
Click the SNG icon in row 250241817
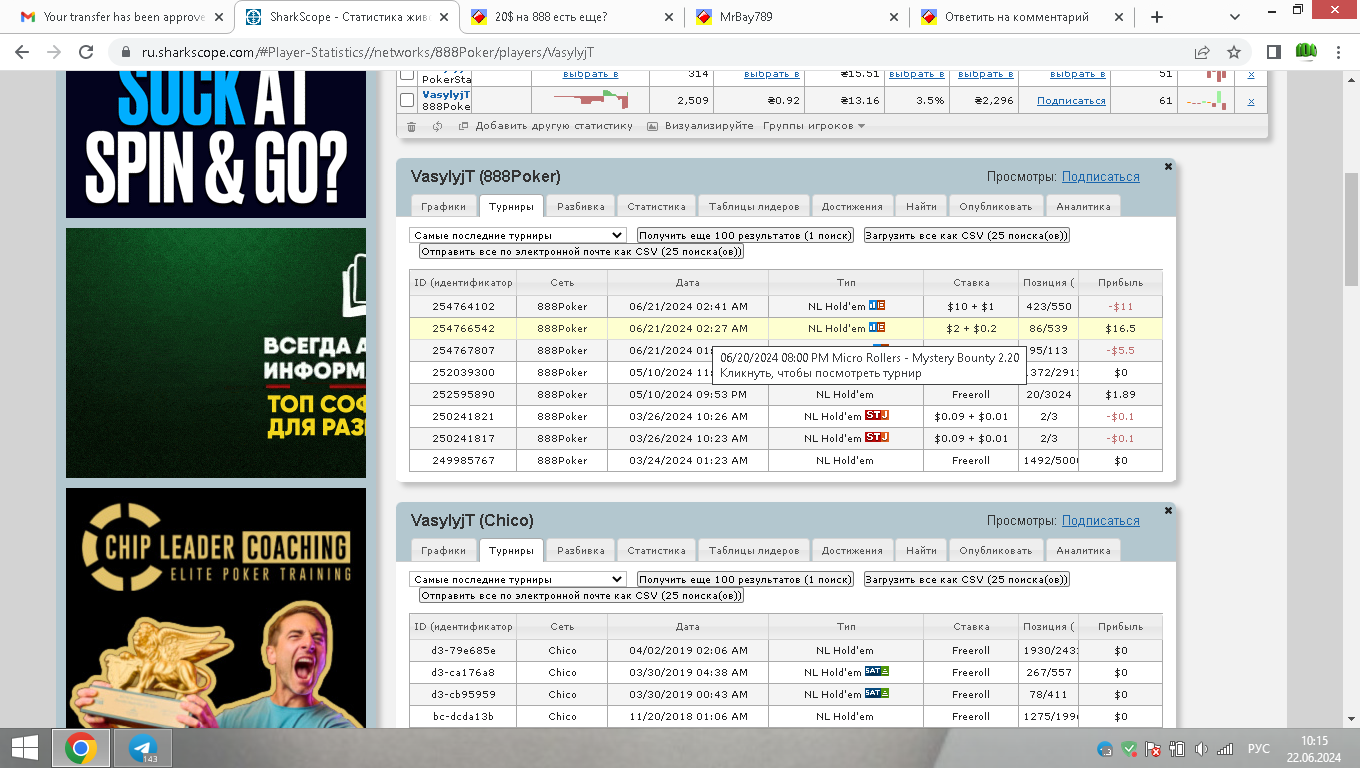coord(877,437)
